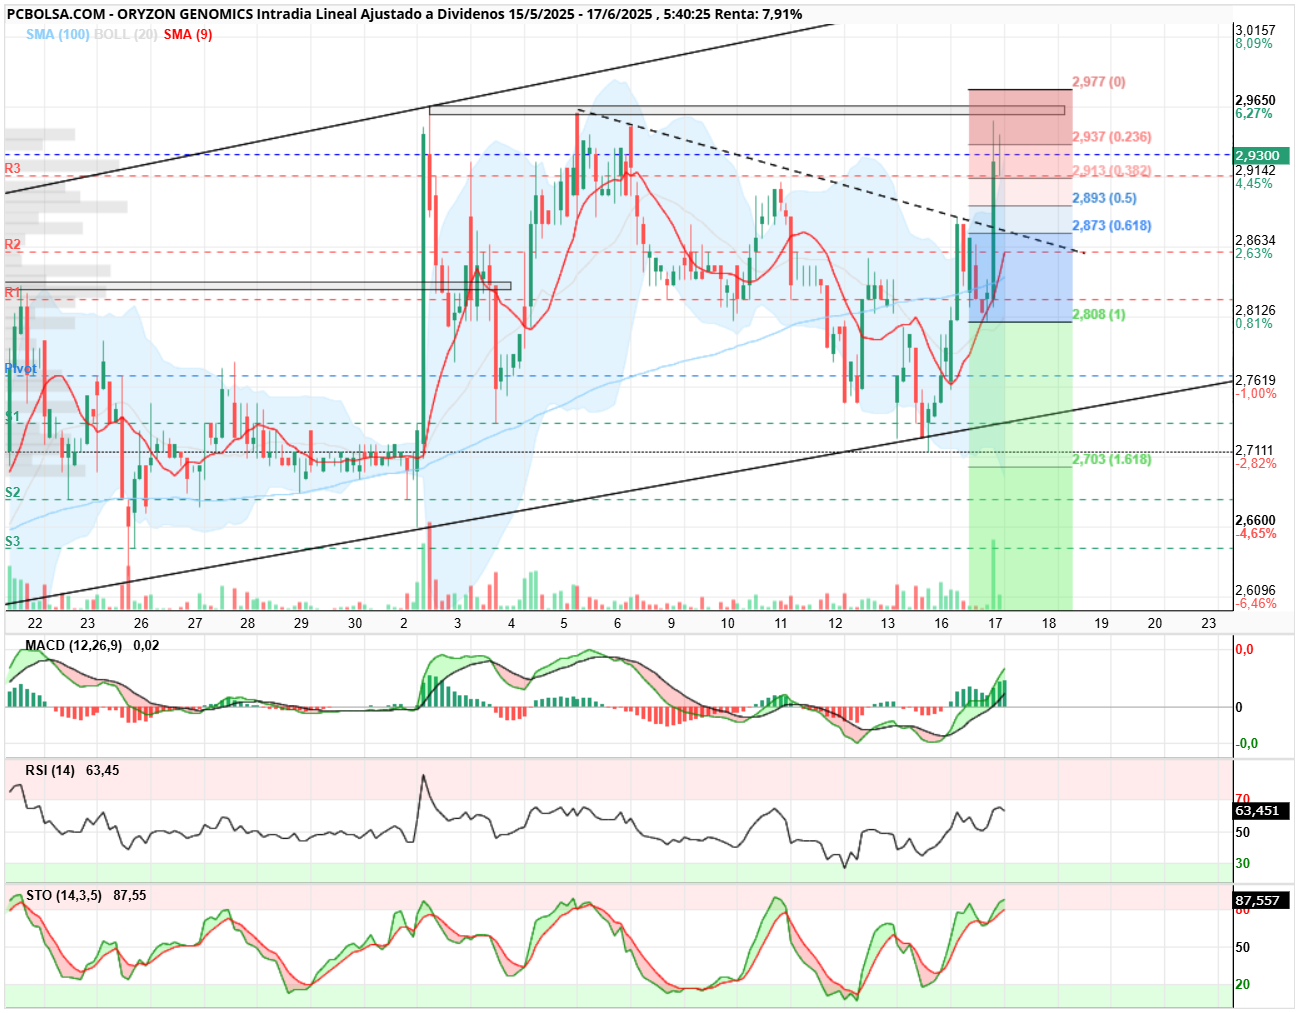Click the SMA (9) indicator label
The image size is (1299, 1013).
pyautogui.click(x=188, y=34)
